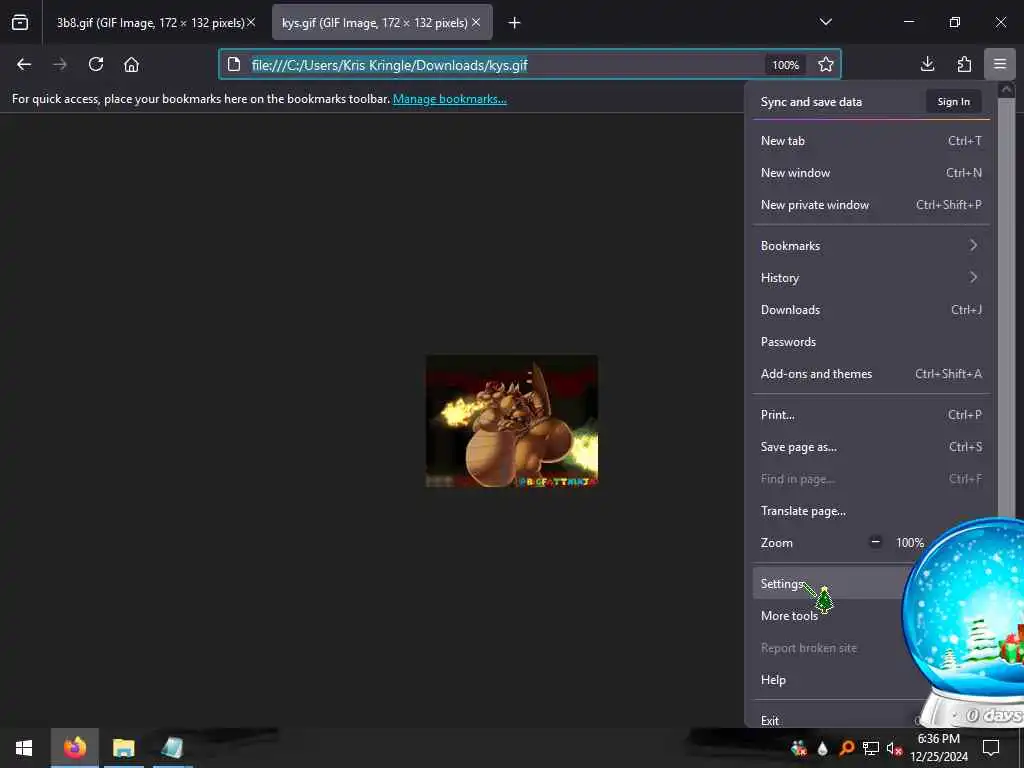Click the 100% zoom value in menu

tap(910, 542)
